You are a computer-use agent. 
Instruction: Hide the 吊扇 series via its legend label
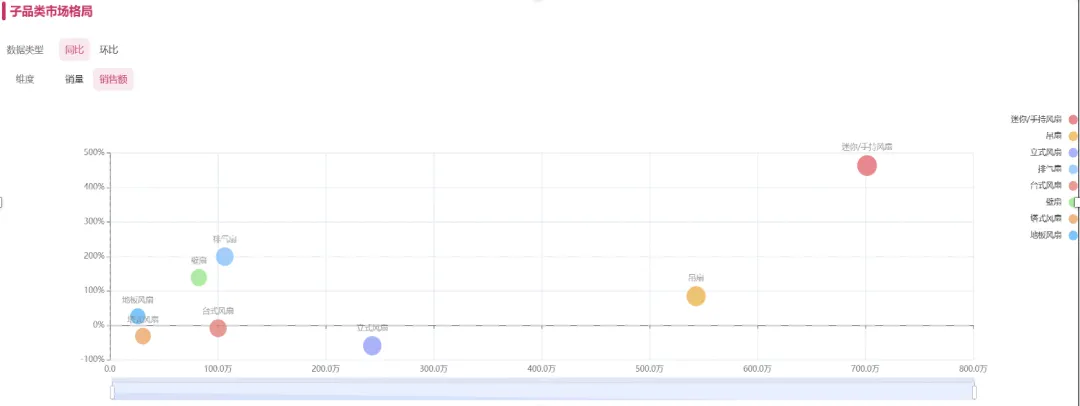click(x=1053, y=136)
